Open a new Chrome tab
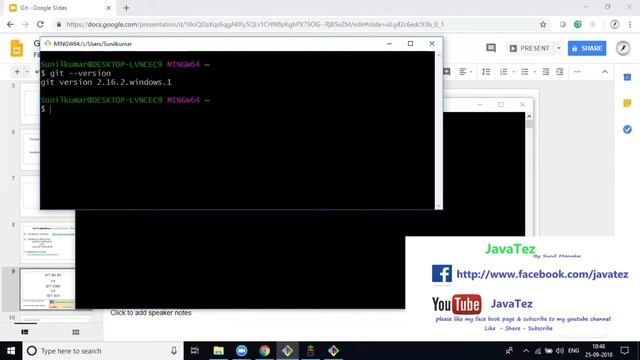Image resolution: width=640 pixels, height=360 pixels. point(126,8)
